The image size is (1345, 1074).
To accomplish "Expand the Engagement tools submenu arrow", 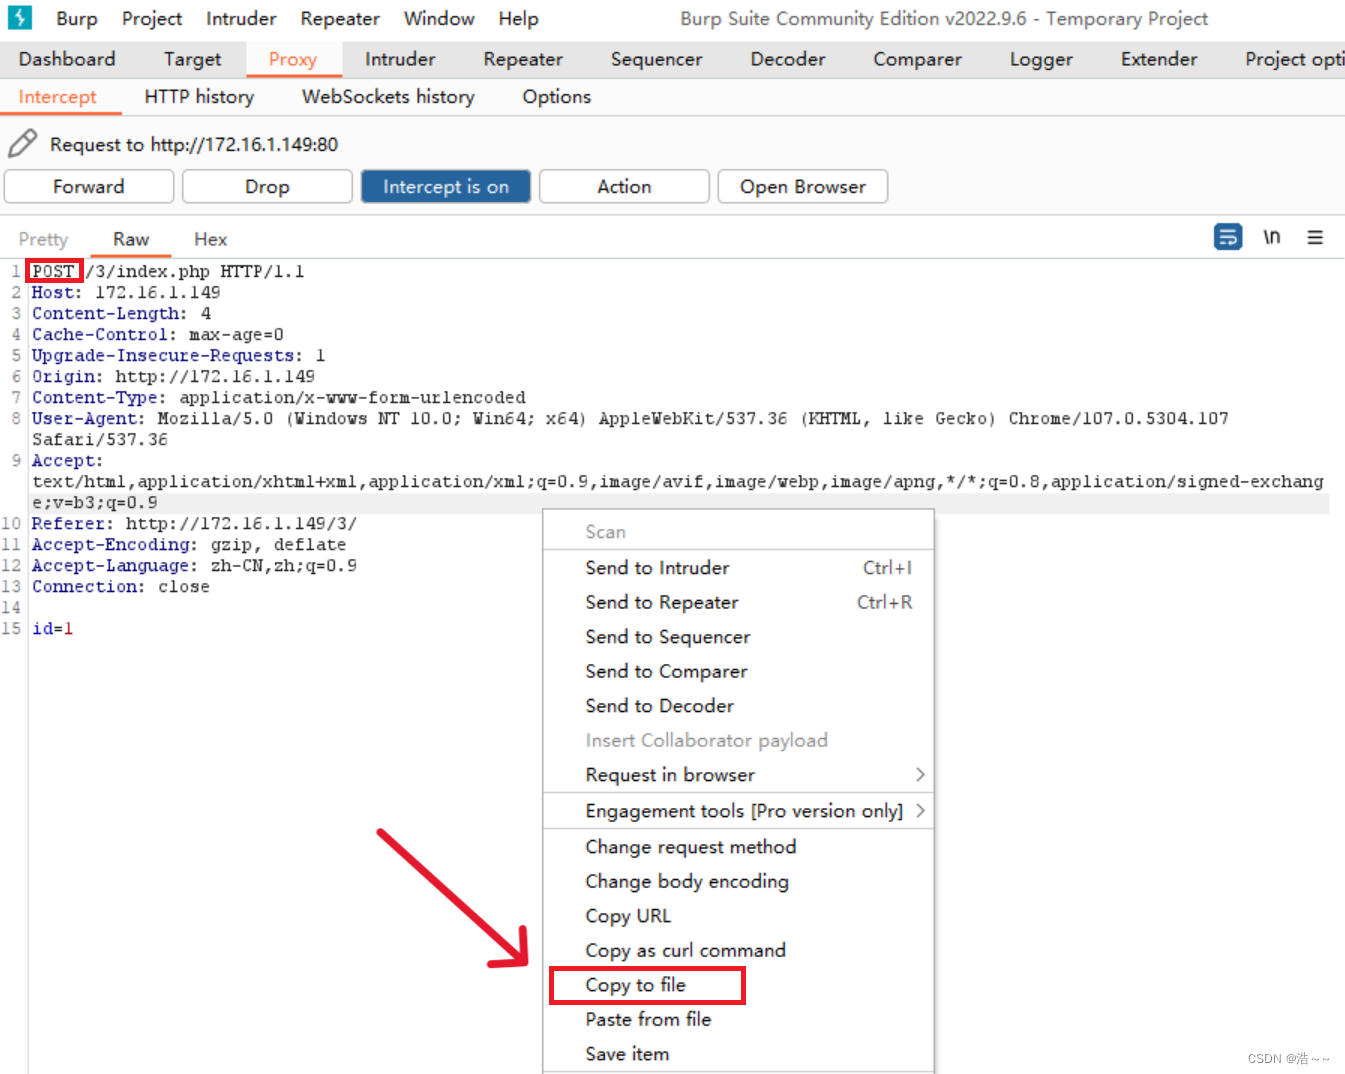I will tap(920, 811).
